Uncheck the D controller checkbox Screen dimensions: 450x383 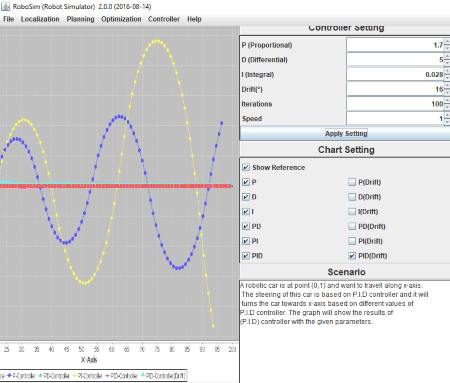pyautogui.click(x=246, y=197)
